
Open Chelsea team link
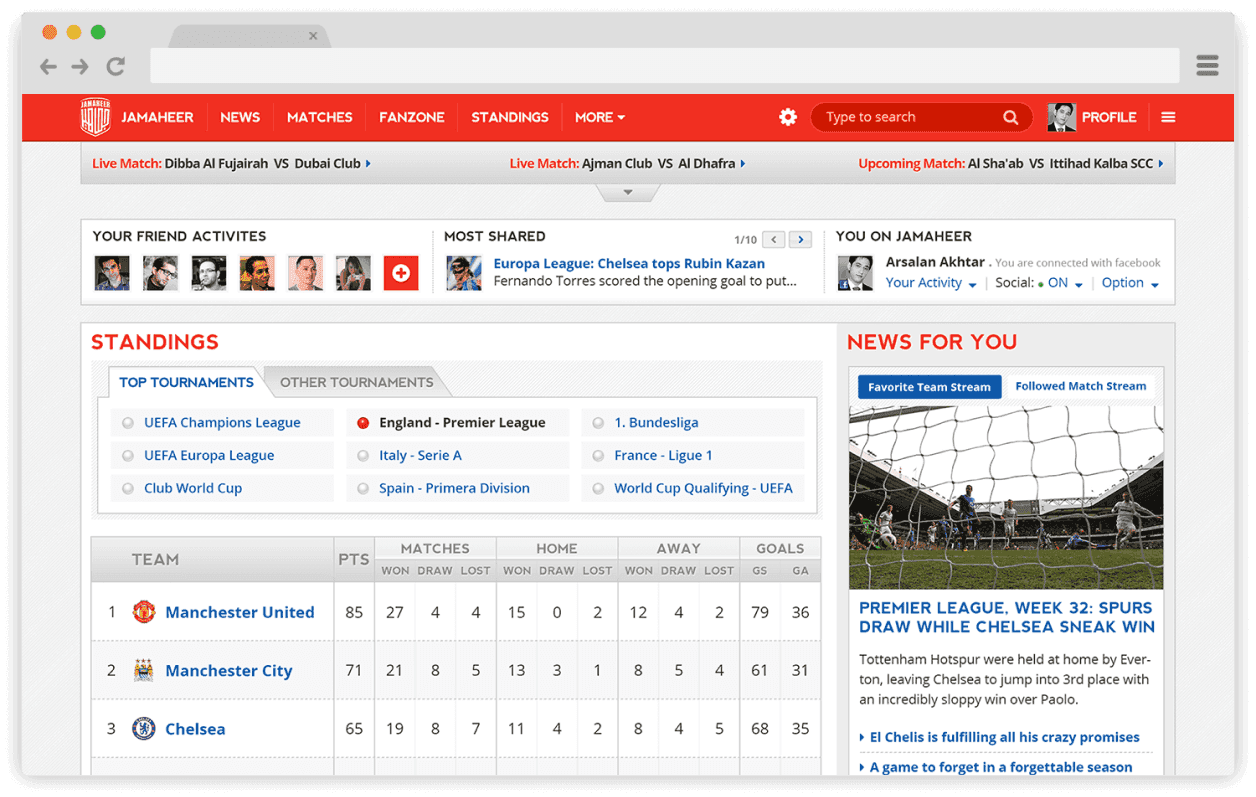[x=195, y=728]
